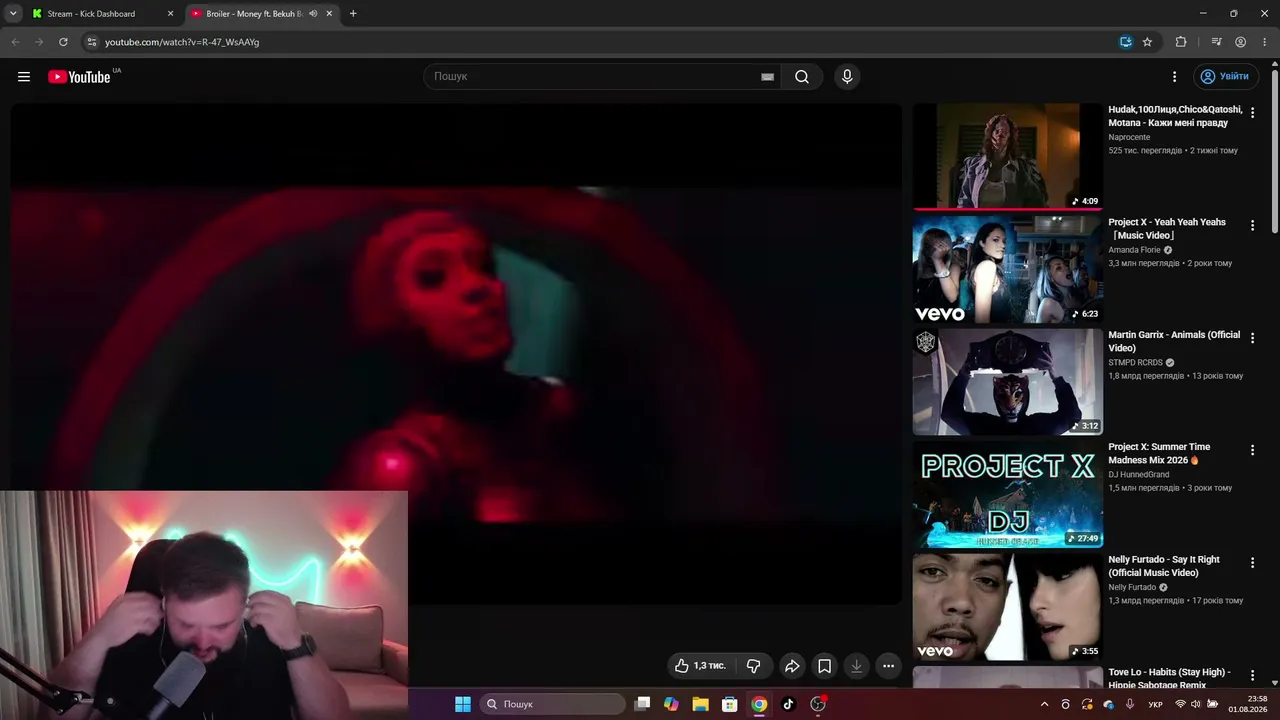The image size is (1280, 720).
Task: Open Nelly Furtado - Say It Right title
Action: pos(1164,566)
